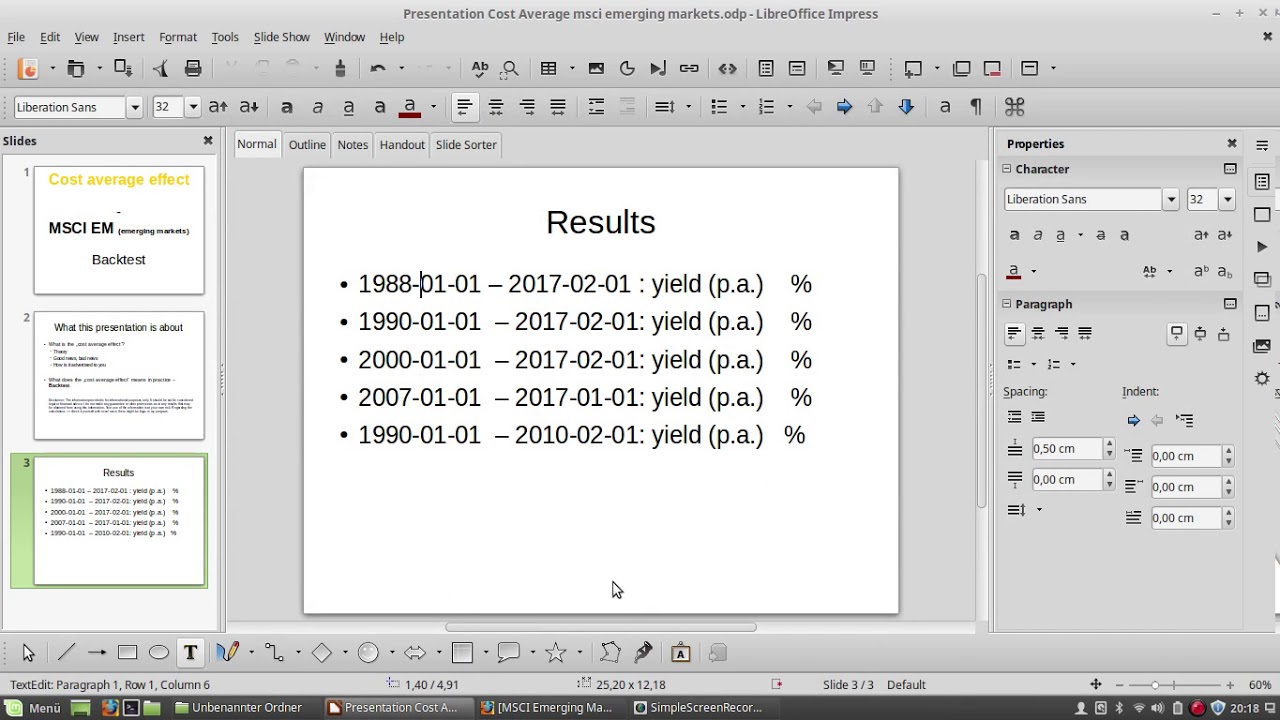Switch to the Outline view tab
The image size is (1280, 720).
tap(307, 145)
